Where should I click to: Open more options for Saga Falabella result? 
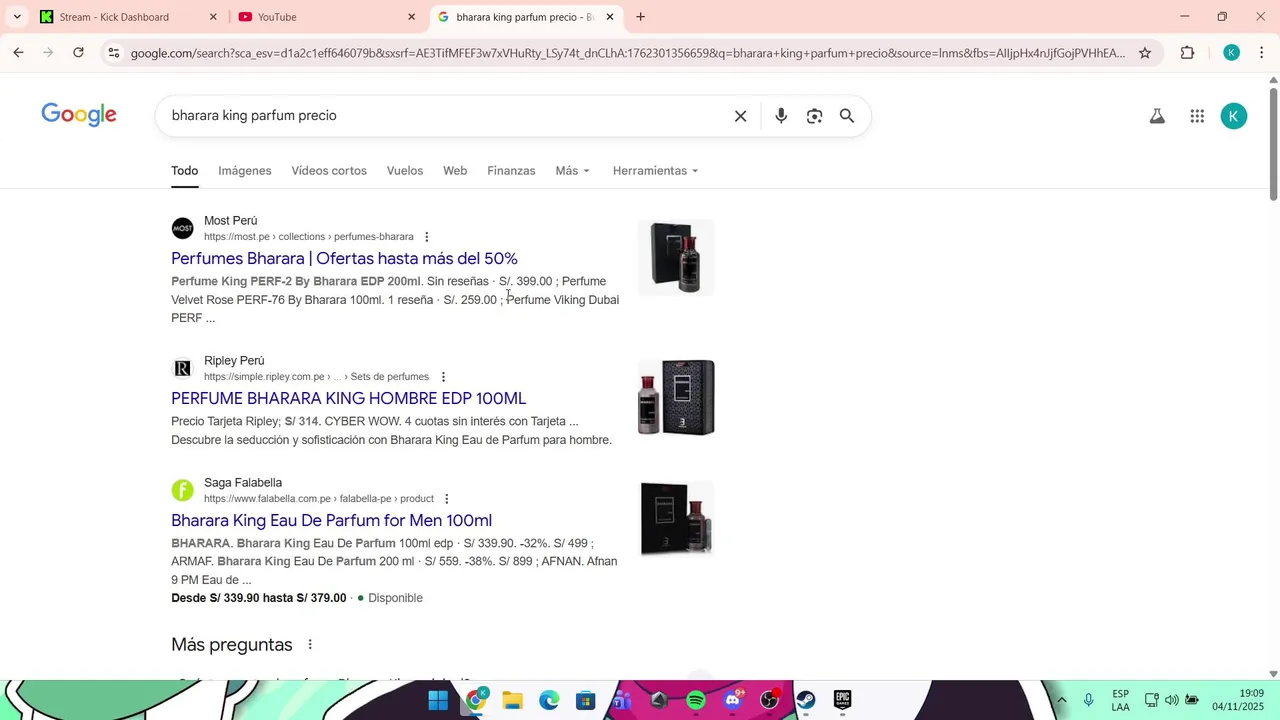446,499
